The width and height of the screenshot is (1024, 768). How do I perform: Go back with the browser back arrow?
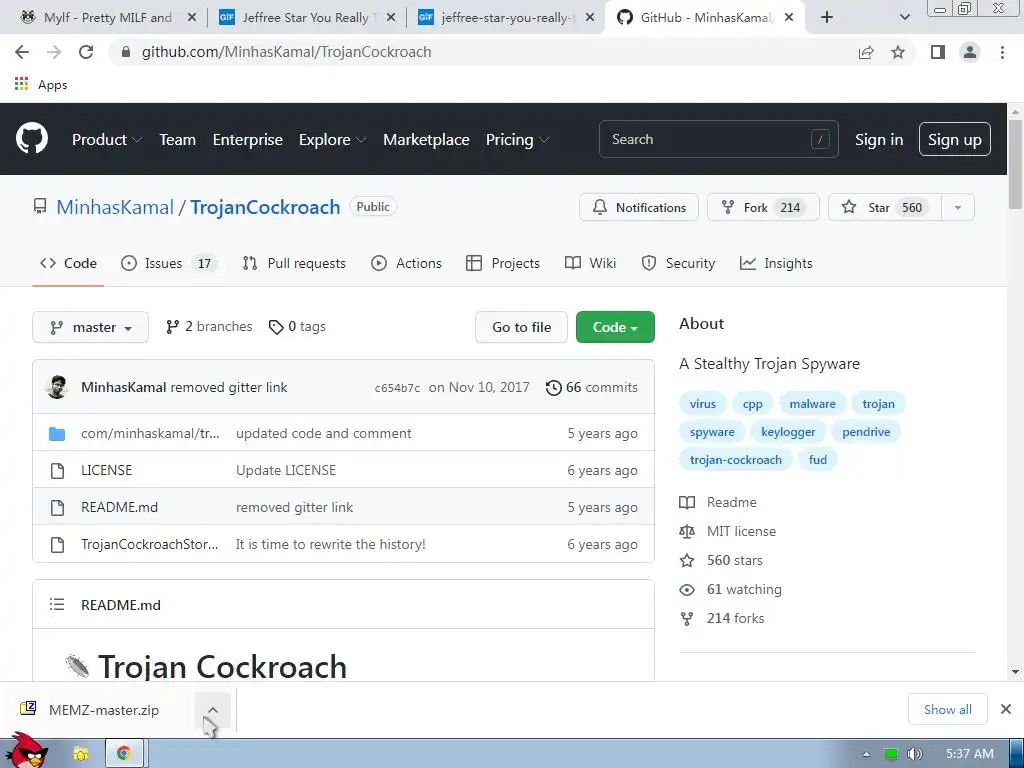click(x=22, y=52)
